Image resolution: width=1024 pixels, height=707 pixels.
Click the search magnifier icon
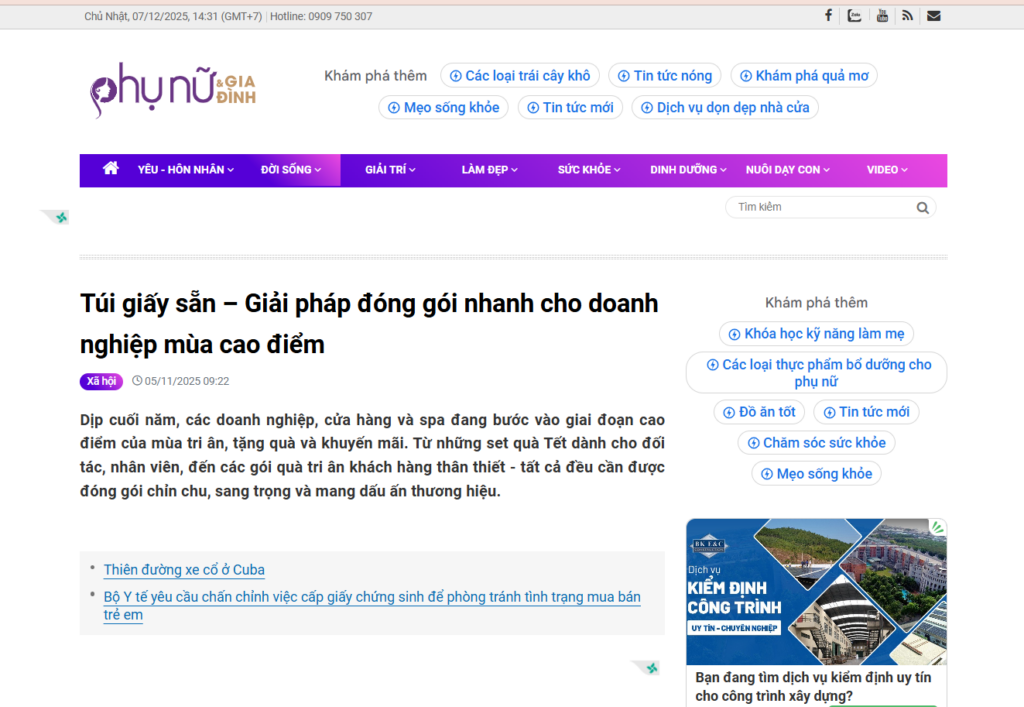coord(922,207)
